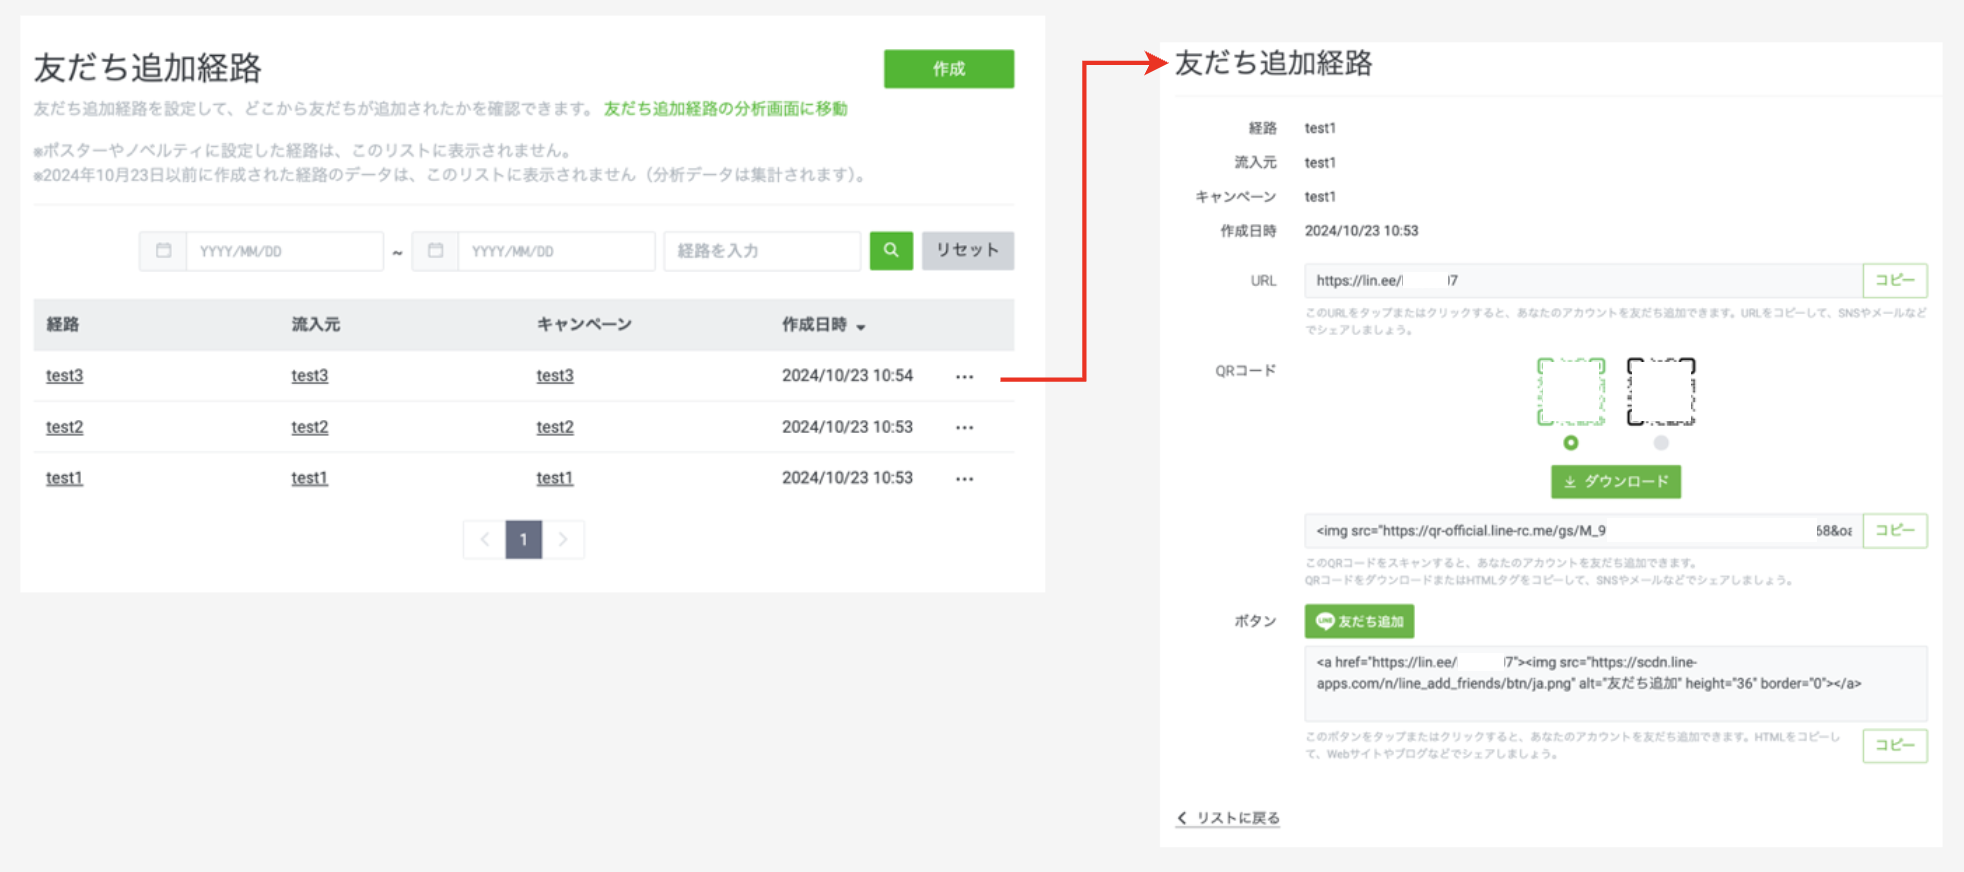
Task: Open the test3 route link
Action: tap(64, 375)
